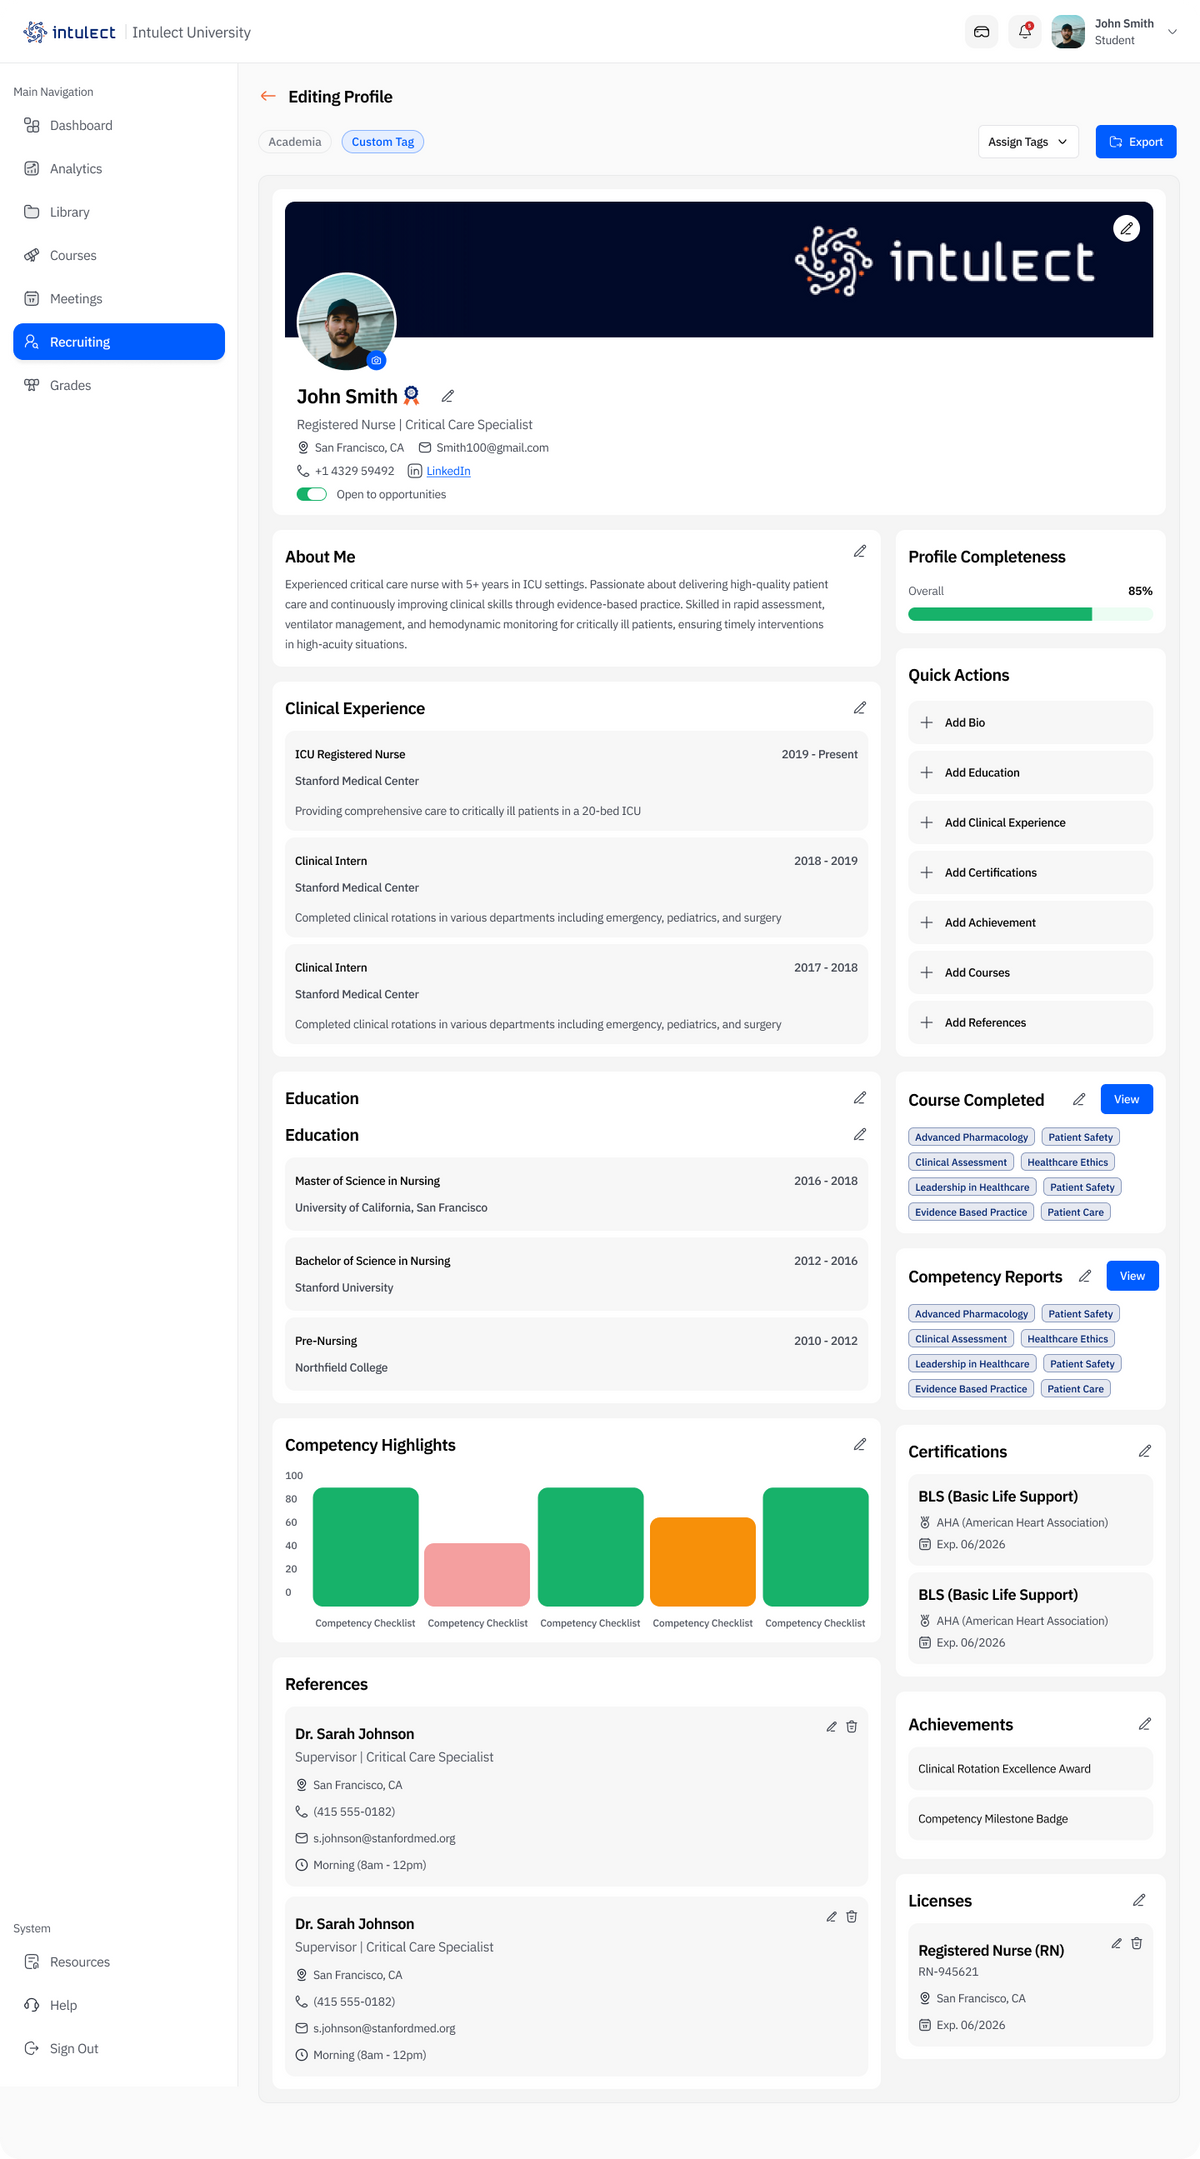This screenshot has height=2159, width=1200.
Task: Go back using the orange arrow
Action: (268, 97)
